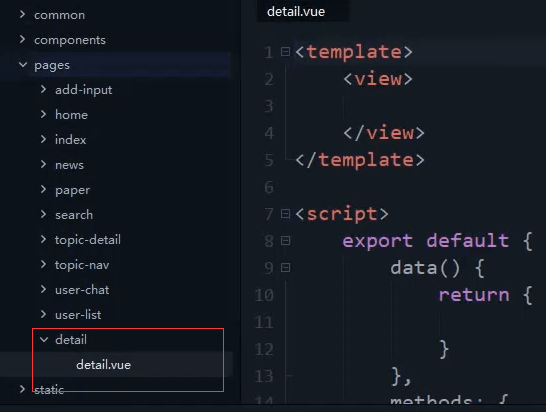Select the components folder label
Image resolution: width=546 pixels, height=412 pixels.
[x=70, y=40]
